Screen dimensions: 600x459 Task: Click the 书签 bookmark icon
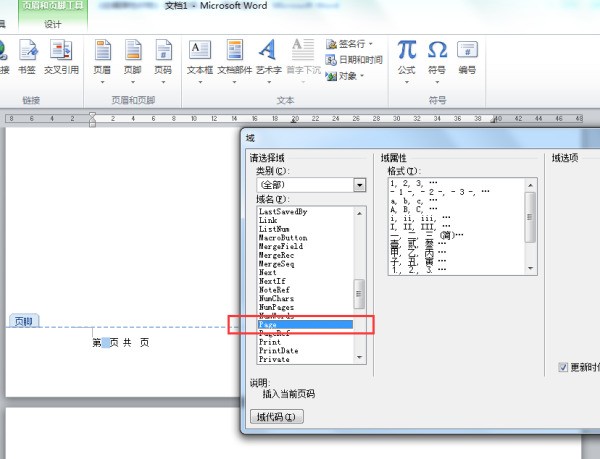tap(27, 56)
